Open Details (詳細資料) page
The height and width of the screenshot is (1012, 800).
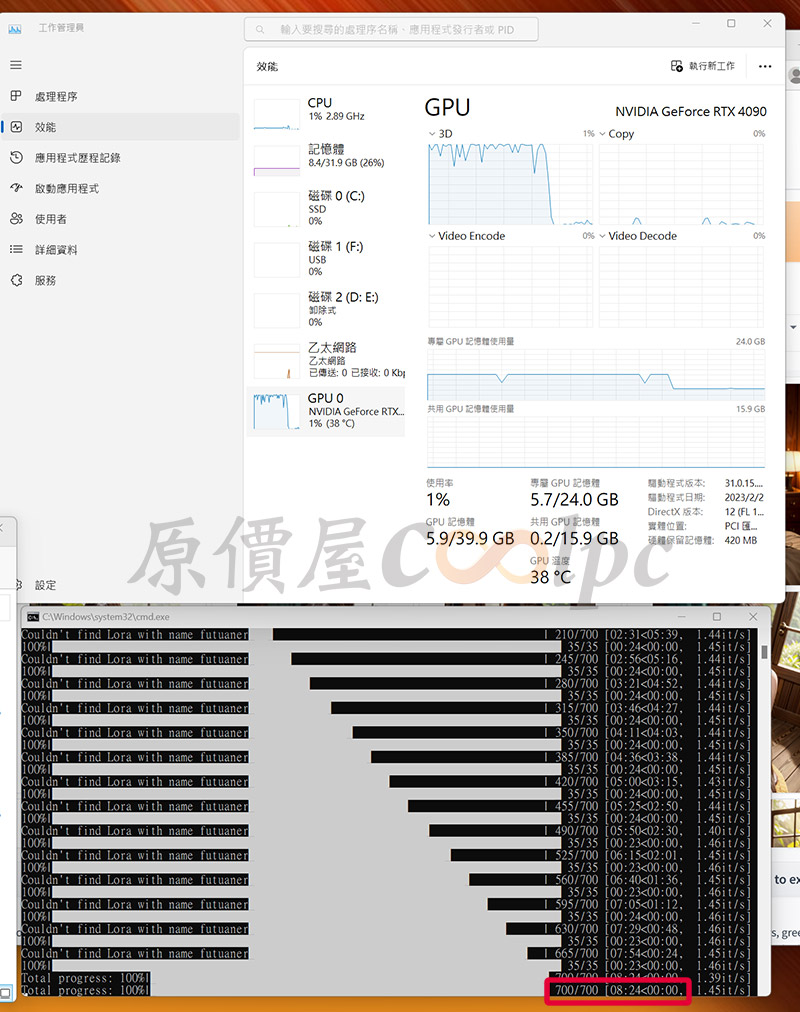click(120, 249)
